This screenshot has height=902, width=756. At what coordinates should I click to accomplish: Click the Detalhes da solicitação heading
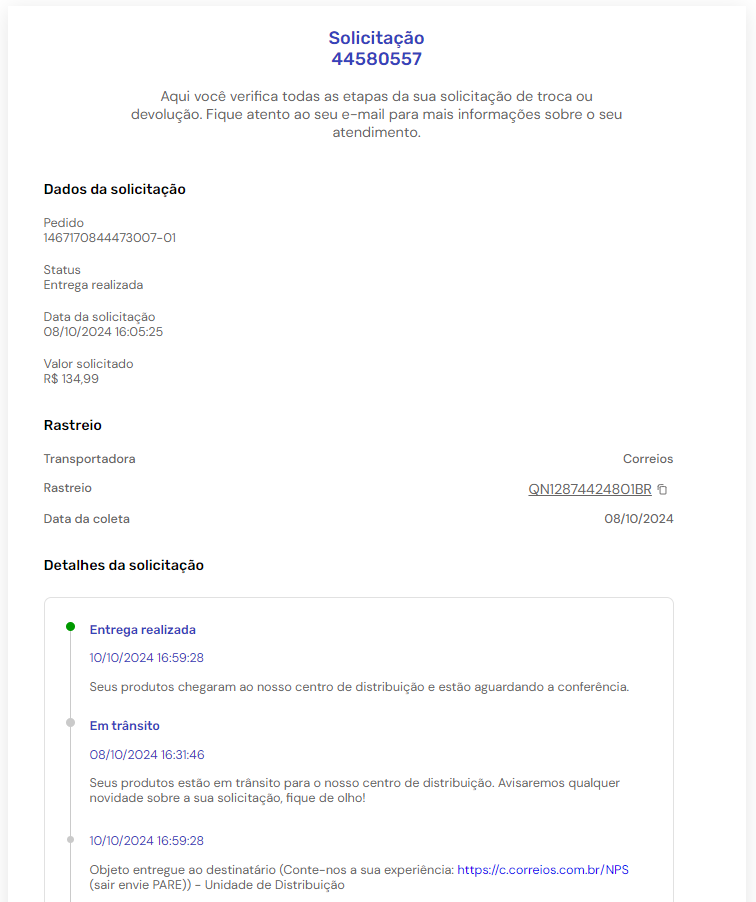coord(124,565)
